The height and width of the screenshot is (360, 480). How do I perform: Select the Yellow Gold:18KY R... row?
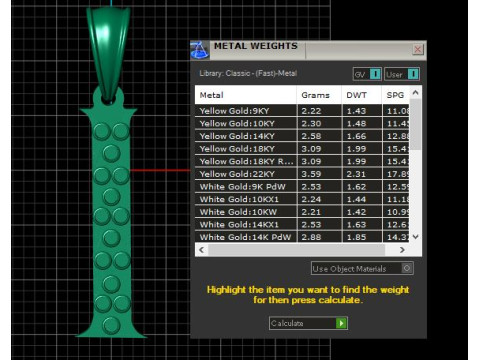coord(302,161)
